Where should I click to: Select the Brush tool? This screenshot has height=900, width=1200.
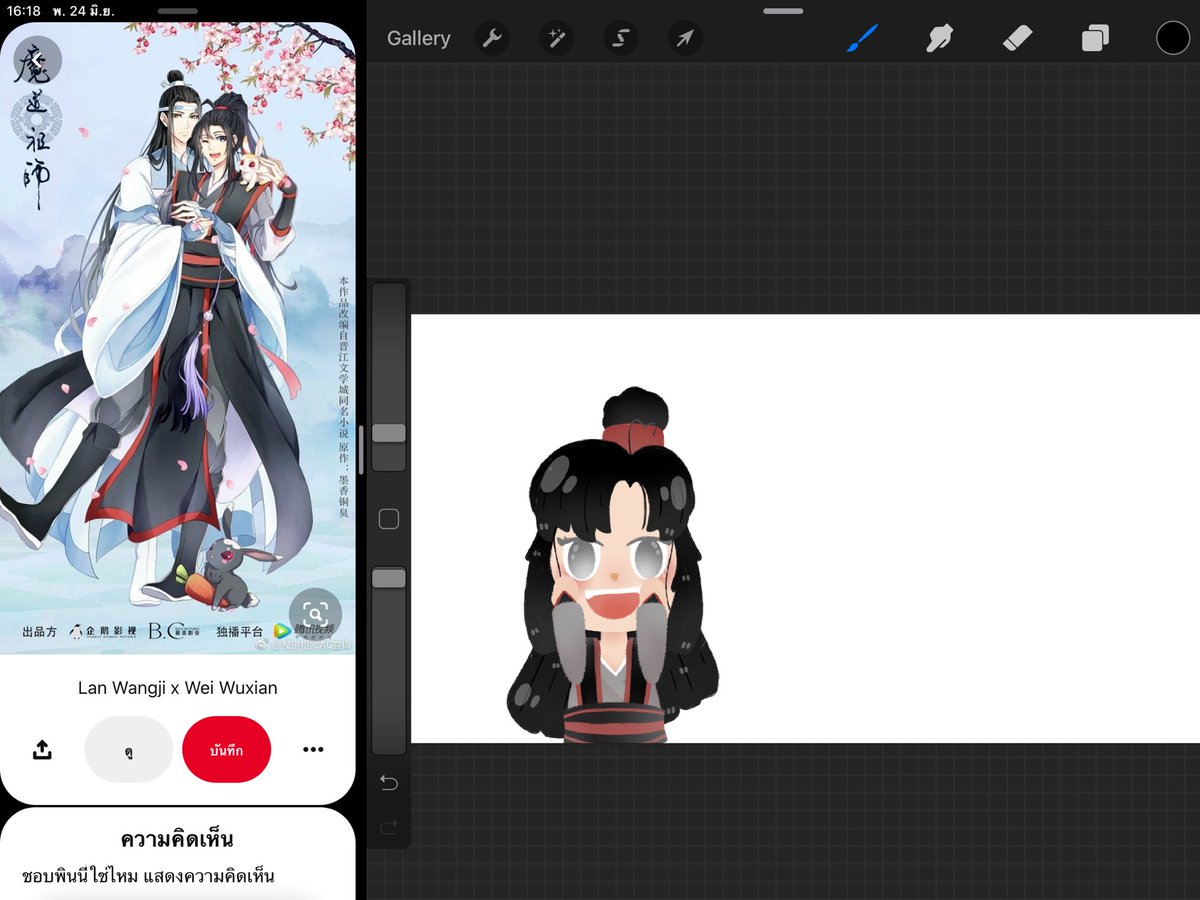coord(861,39)
